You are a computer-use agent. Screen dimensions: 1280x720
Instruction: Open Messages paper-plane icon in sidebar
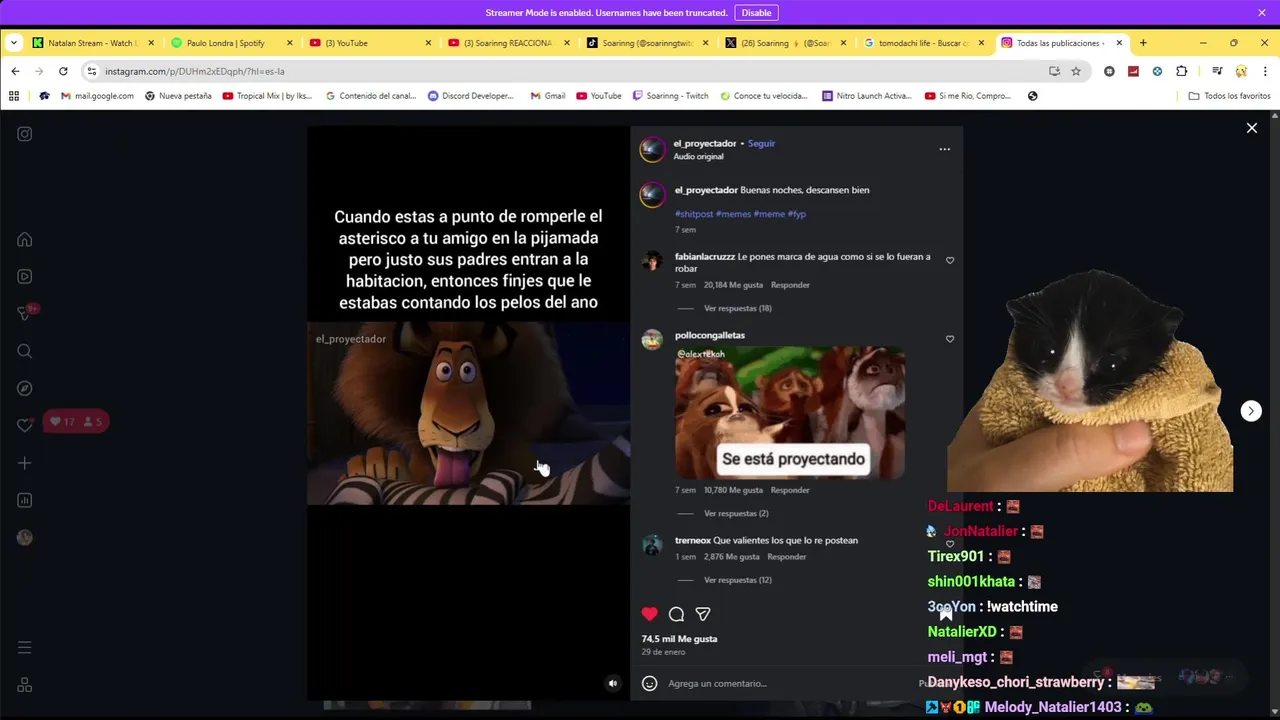[x=25, y=313]
